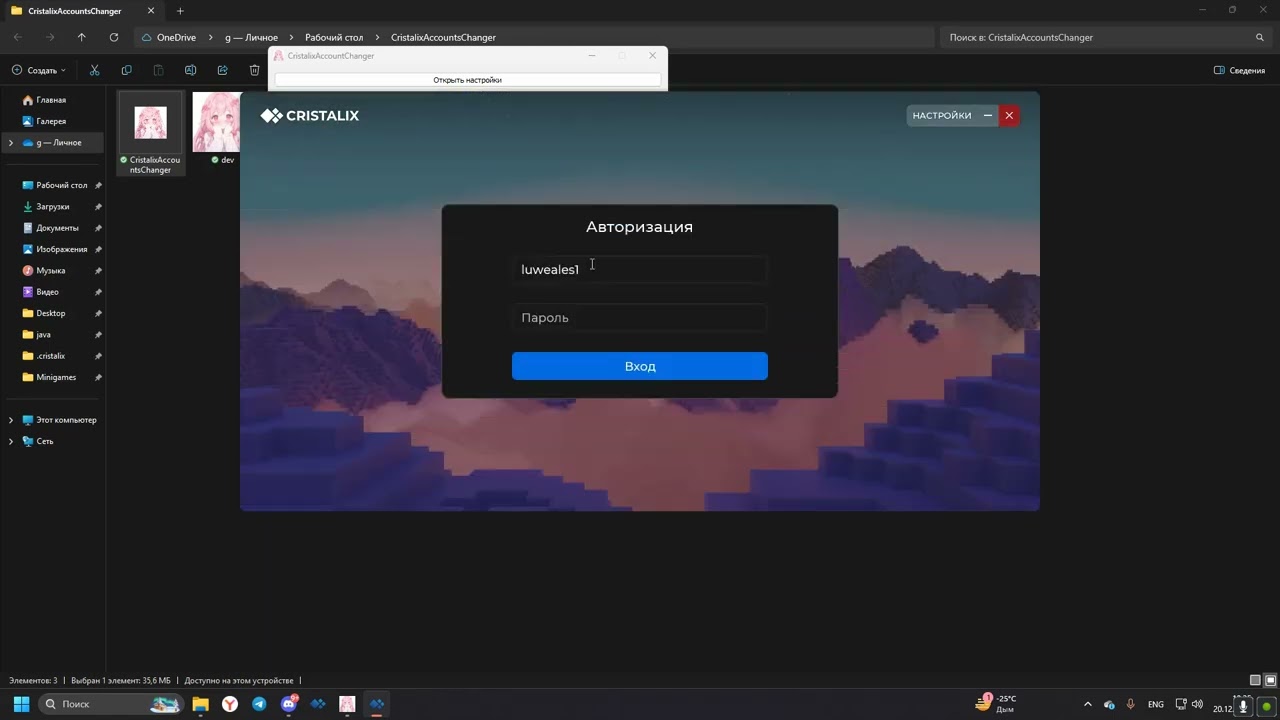
Task: Click the Cristalix logo in the launcher
Action: click(x=310, y=116)
